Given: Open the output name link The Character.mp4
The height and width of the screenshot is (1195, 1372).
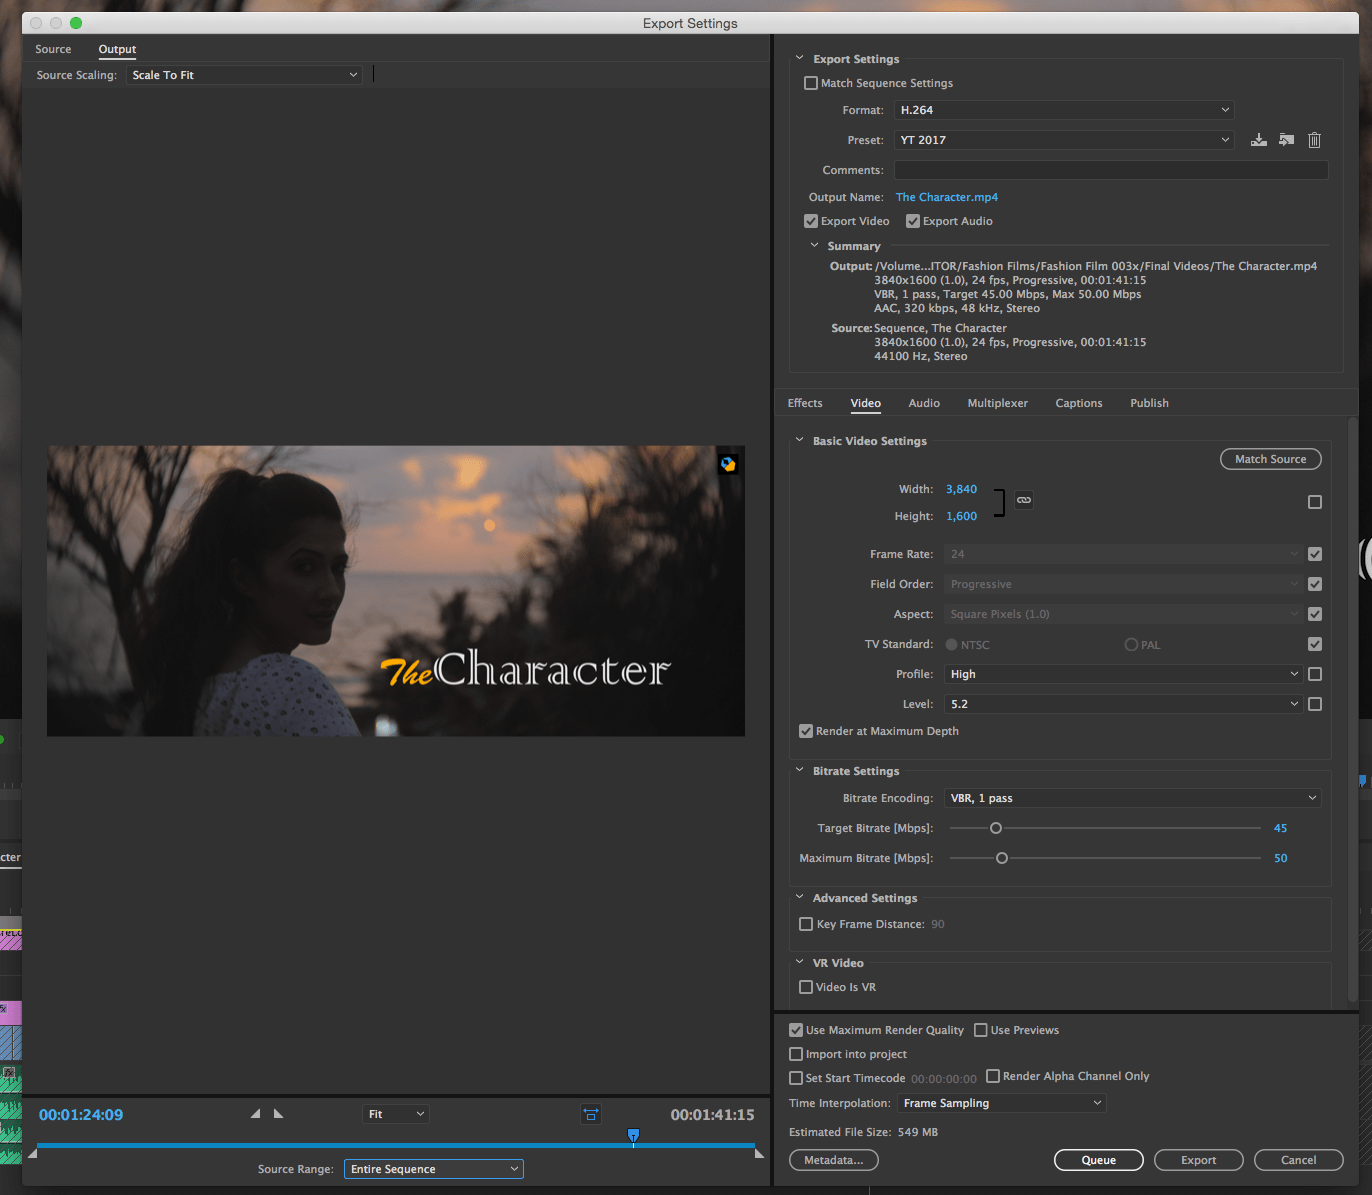Looking at the screenshot, I should 946,197.
